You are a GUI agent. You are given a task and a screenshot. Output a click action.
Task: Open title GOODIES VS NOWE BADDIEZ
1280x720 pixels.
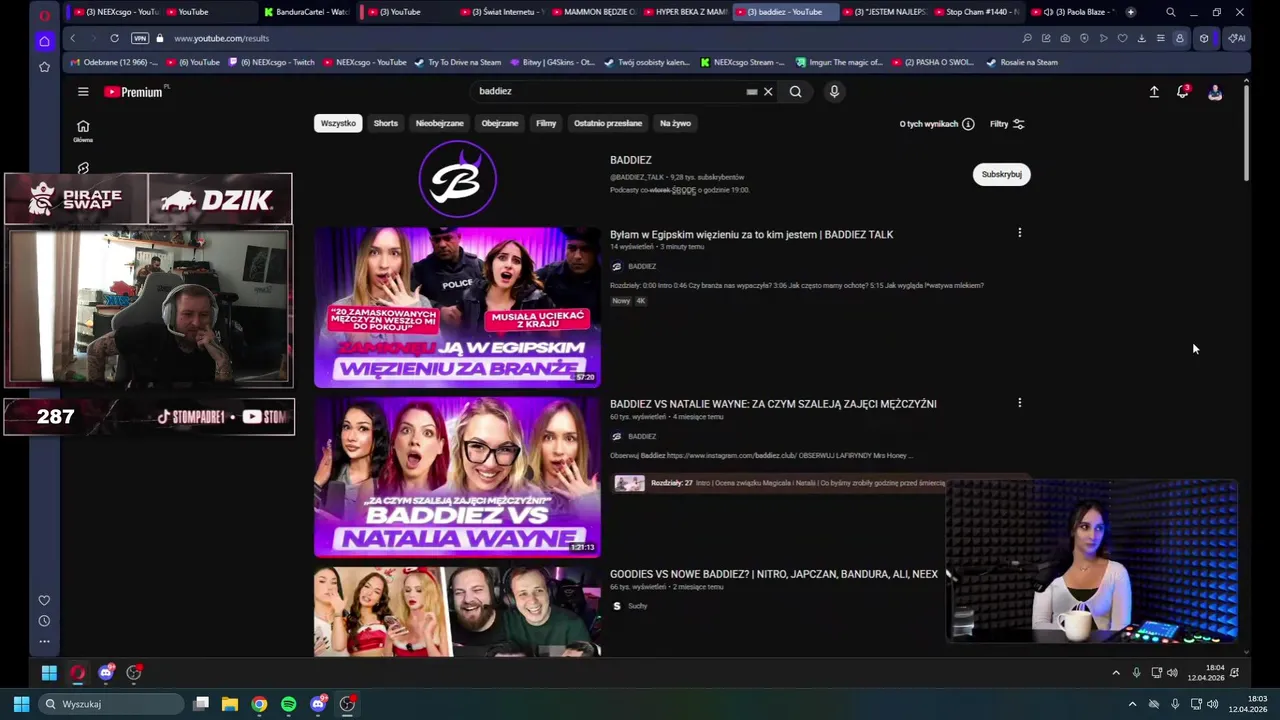tap(773, 574)
